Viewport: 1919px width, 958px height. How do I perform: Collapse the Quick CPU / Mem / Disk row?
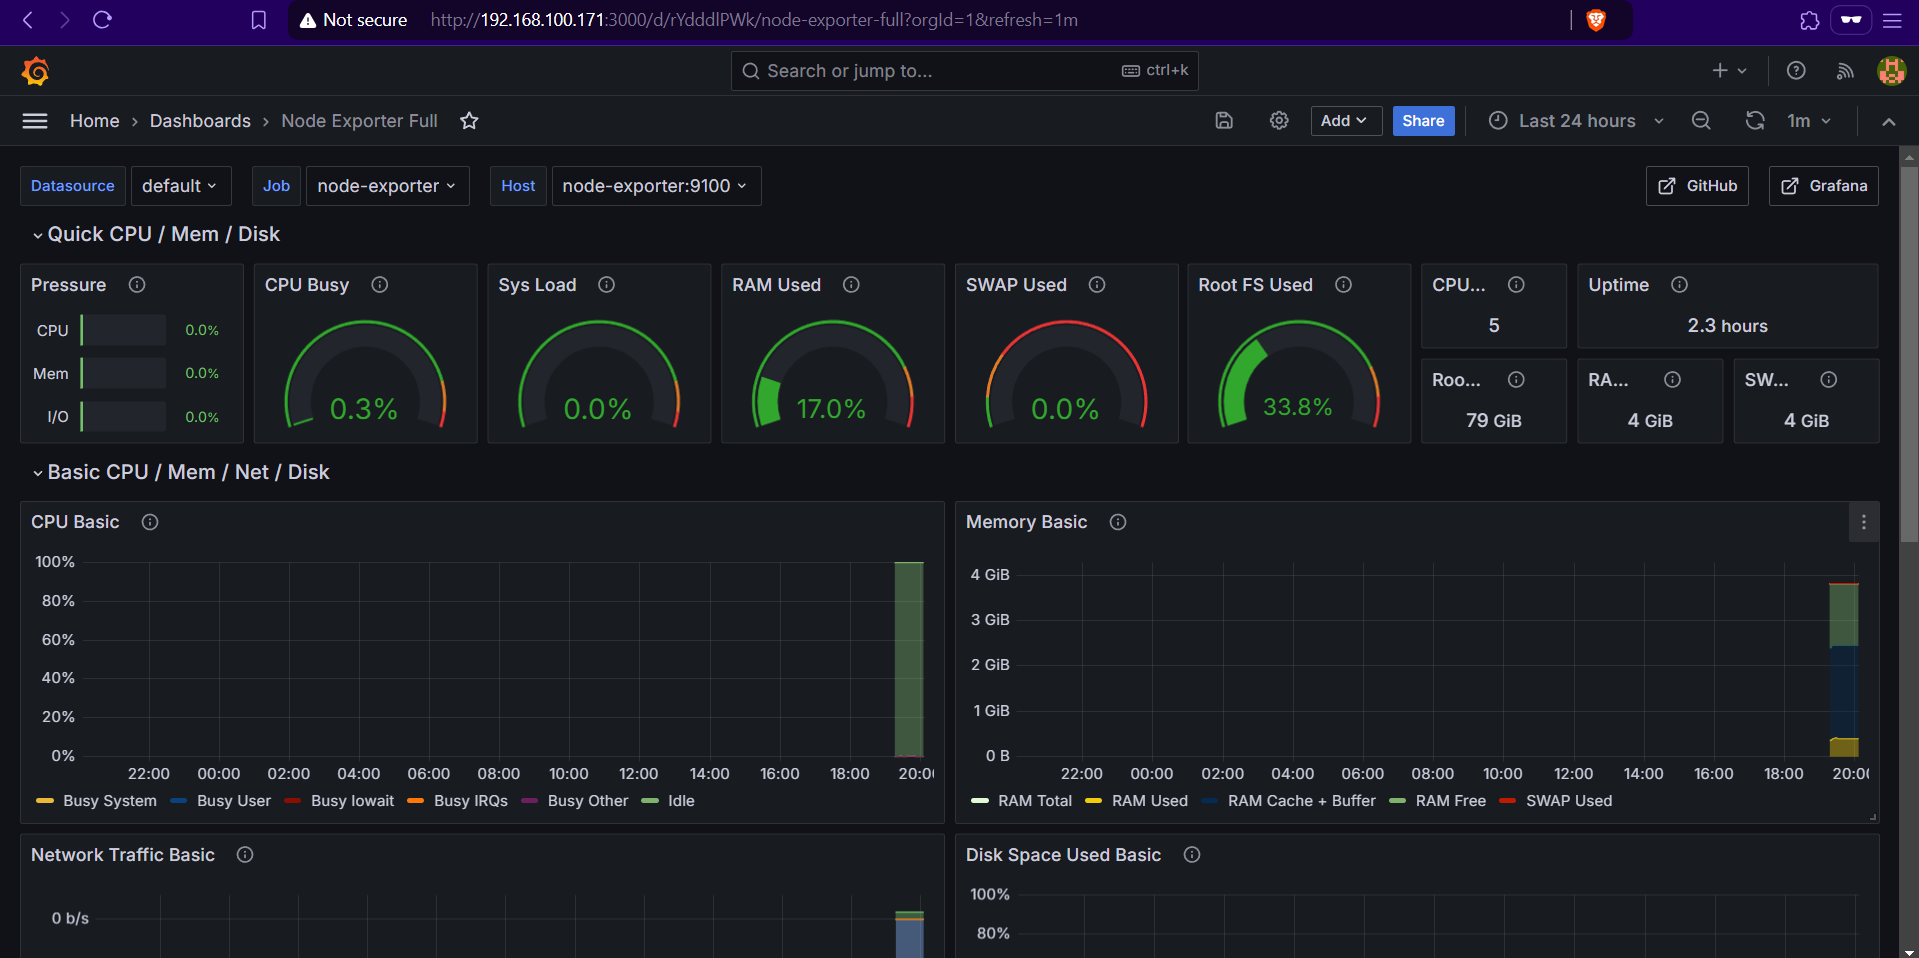coord(163,234)
